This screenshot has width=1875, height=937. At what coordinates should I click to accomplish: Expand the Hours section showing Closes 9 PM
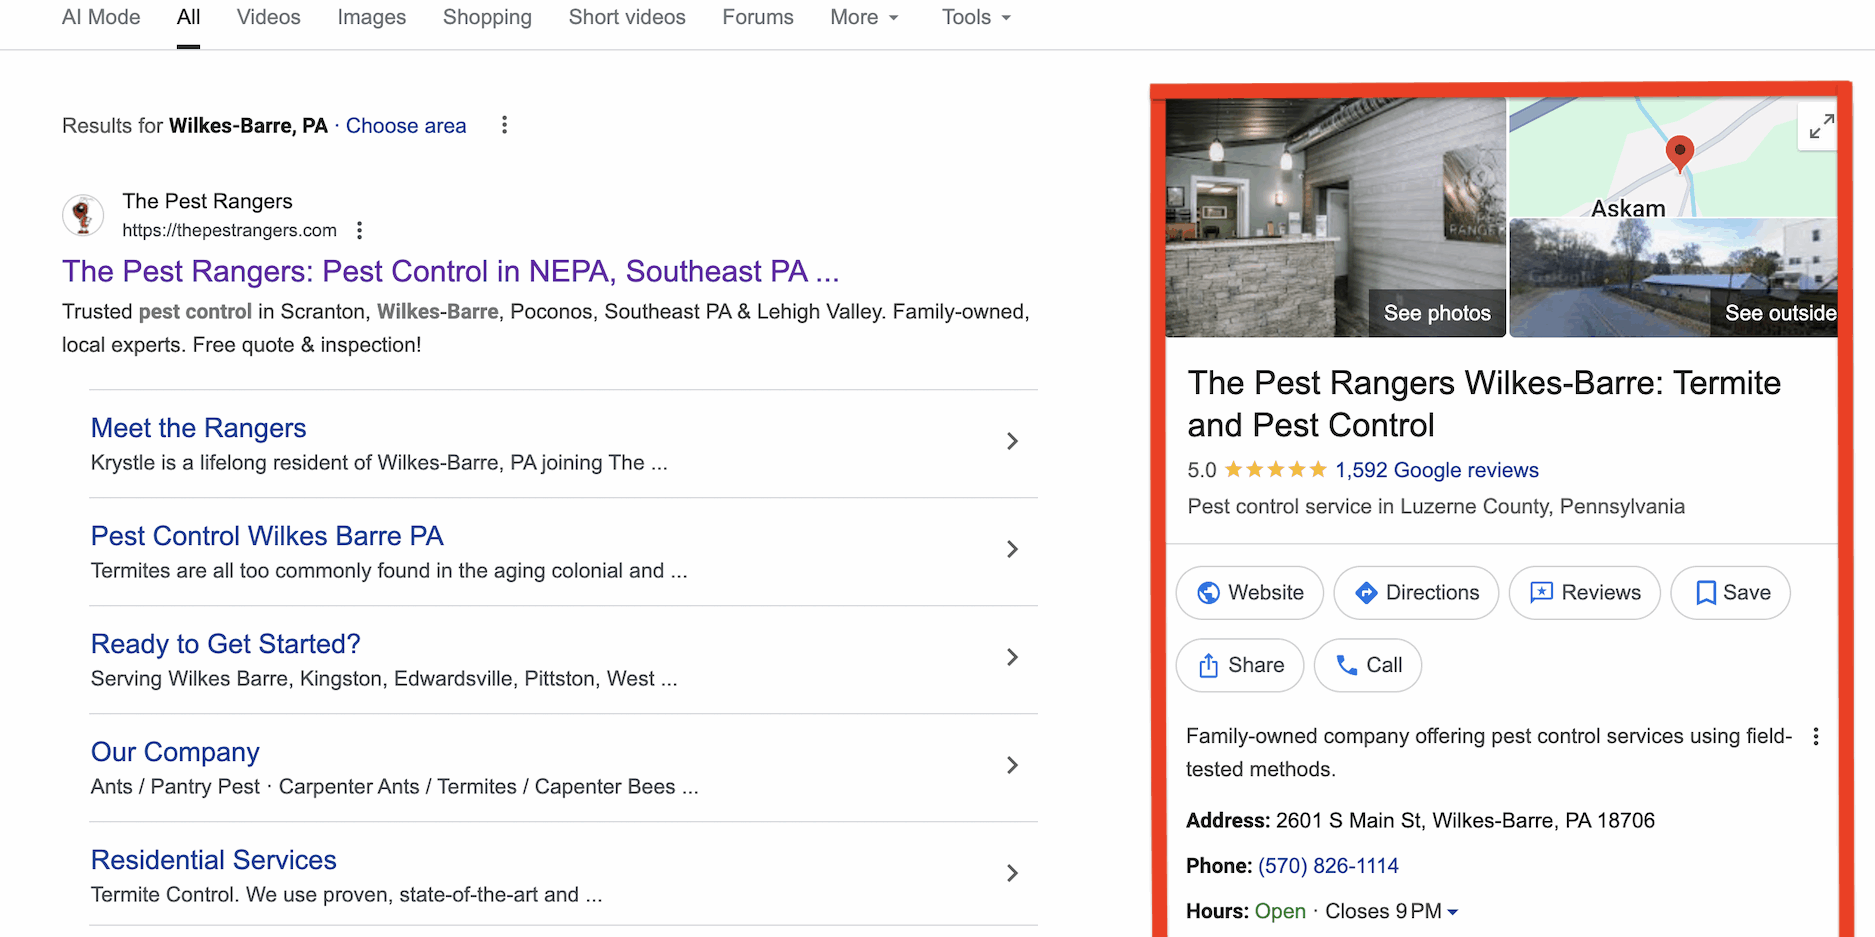pyautogui.click(x=1455, y=911)
